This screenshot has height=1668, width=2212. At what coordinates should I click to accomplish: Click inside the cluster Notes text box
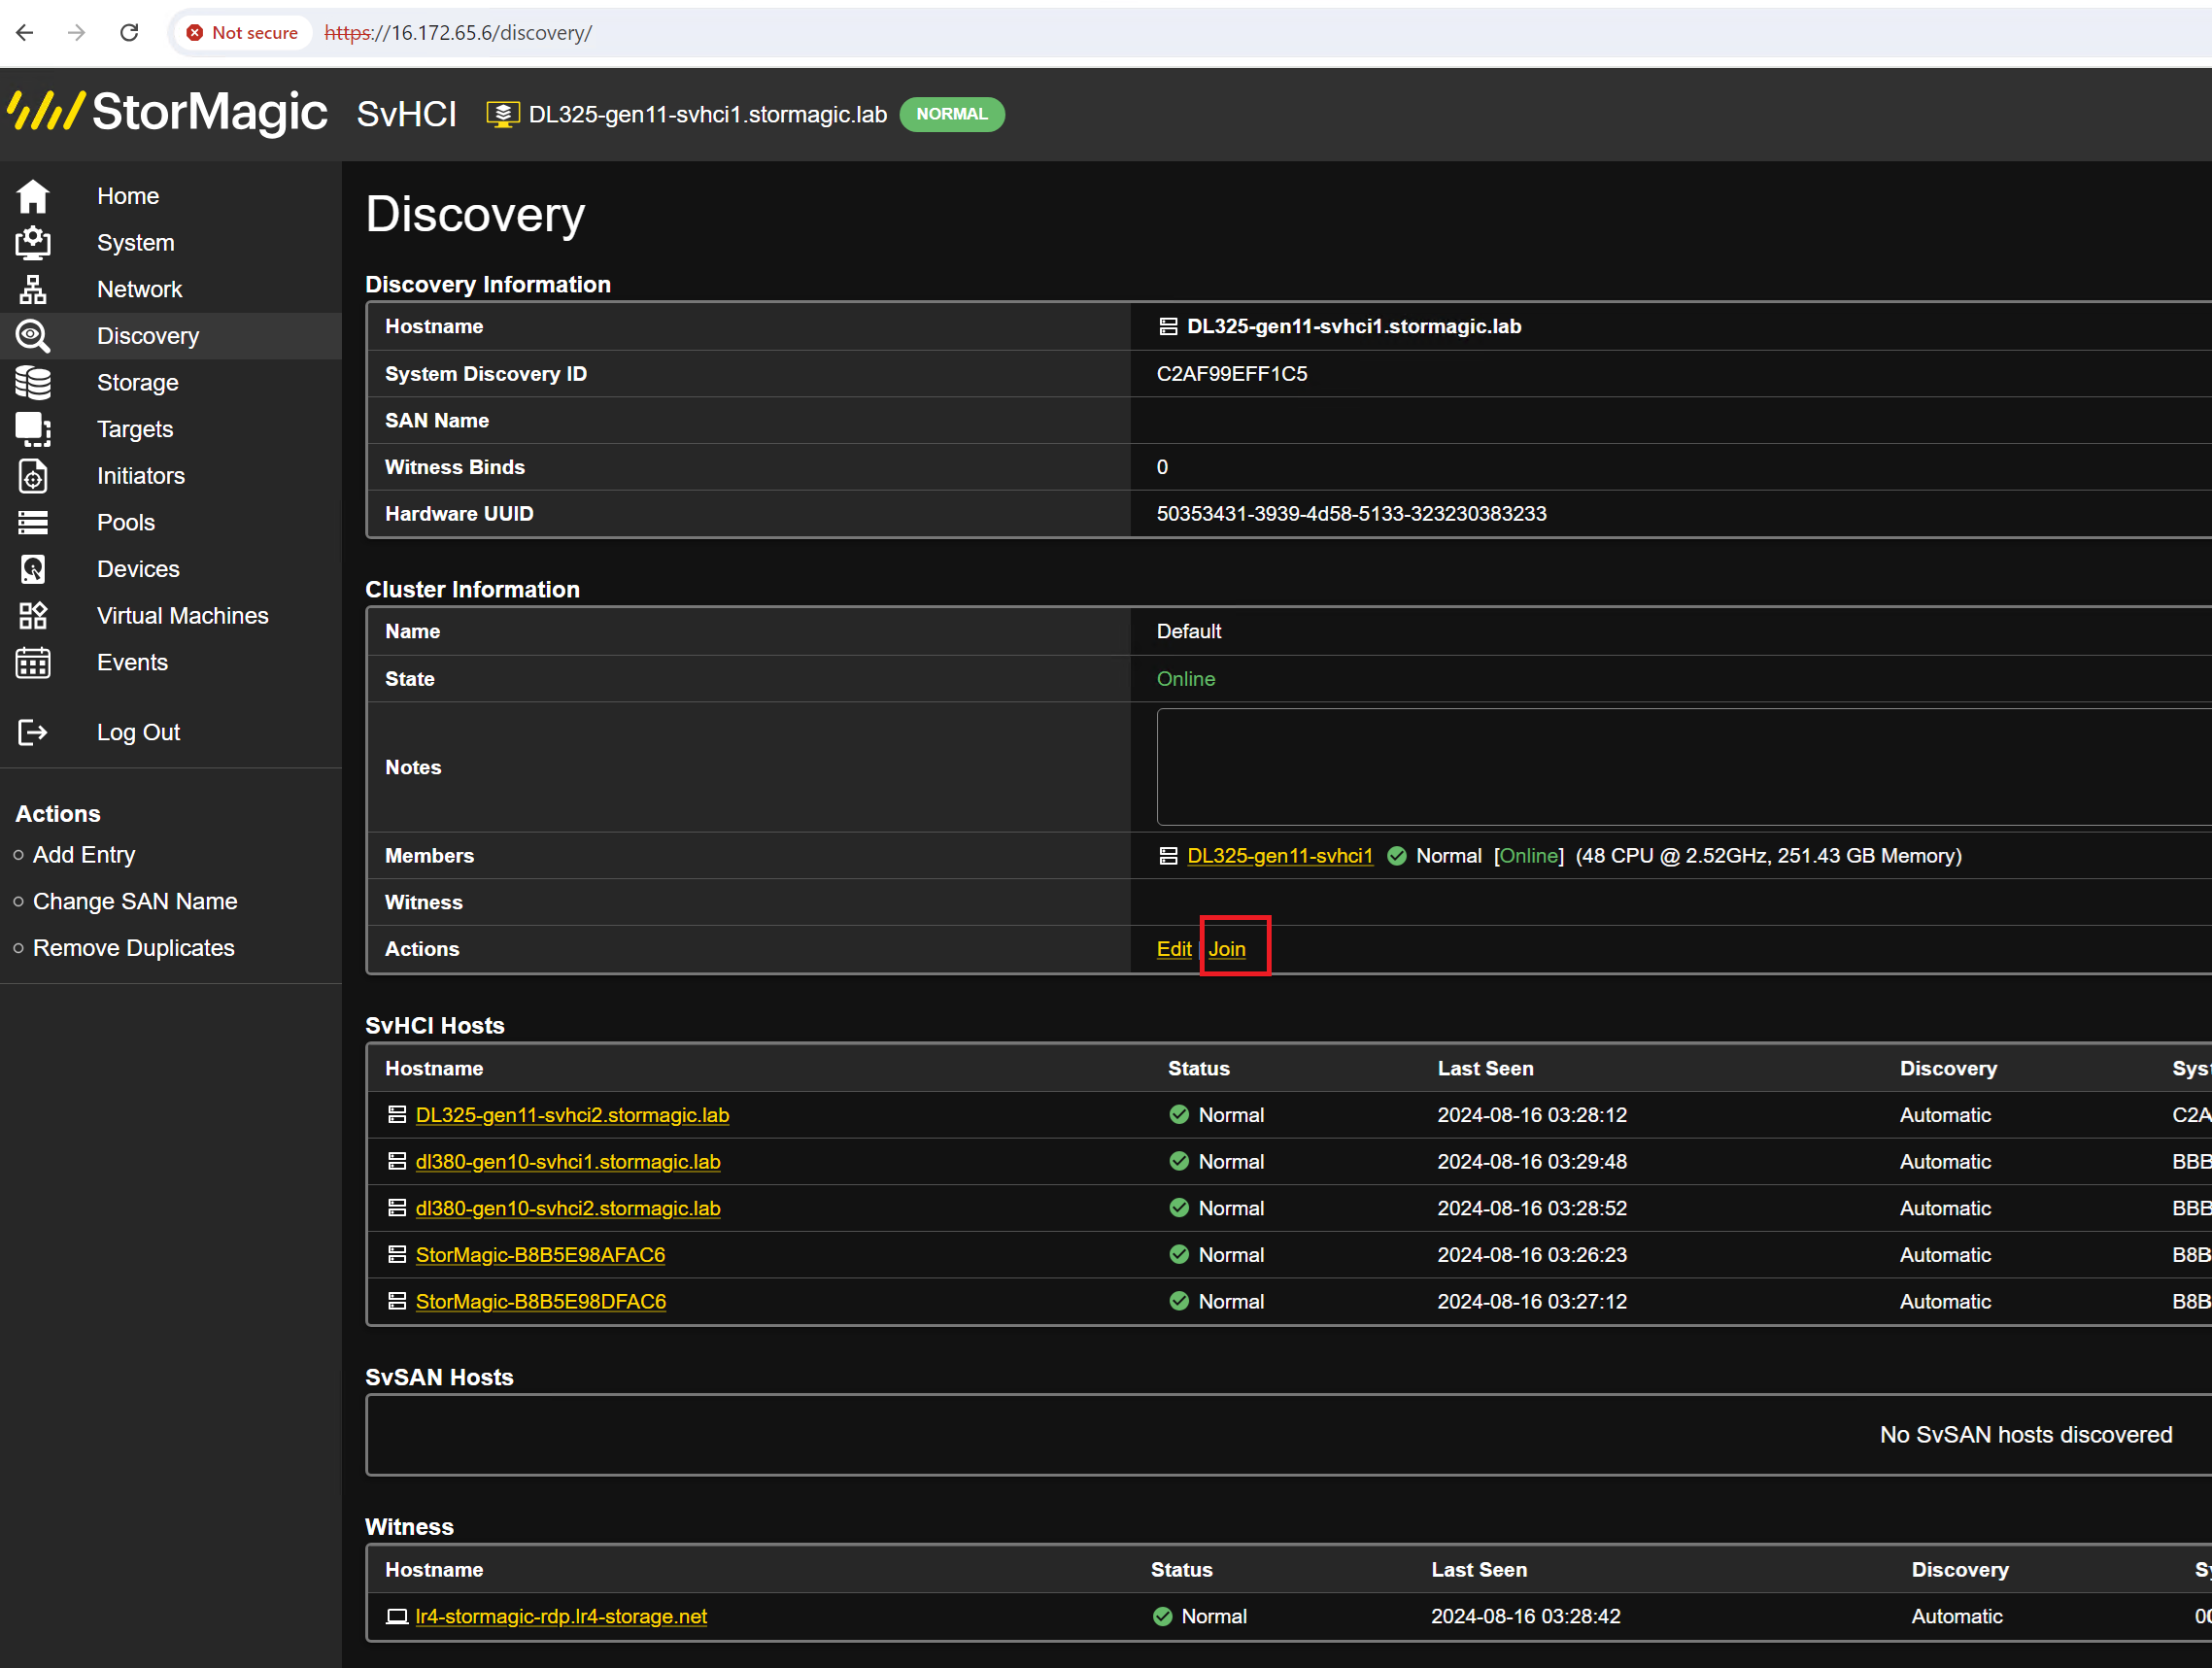pyautogui.click(x=1684, y=767)
